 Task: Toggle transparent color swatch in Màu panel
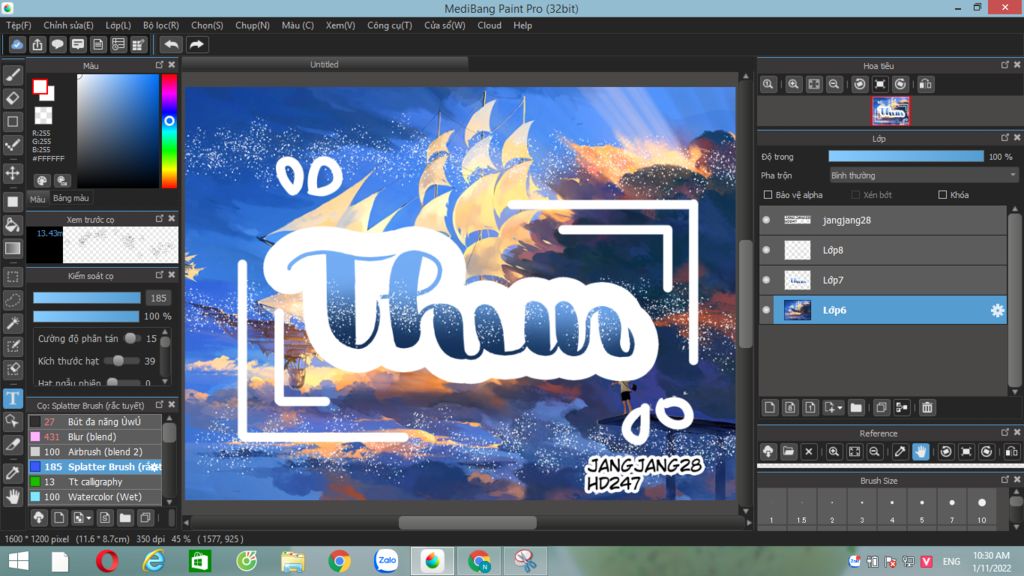click(43, 116)
